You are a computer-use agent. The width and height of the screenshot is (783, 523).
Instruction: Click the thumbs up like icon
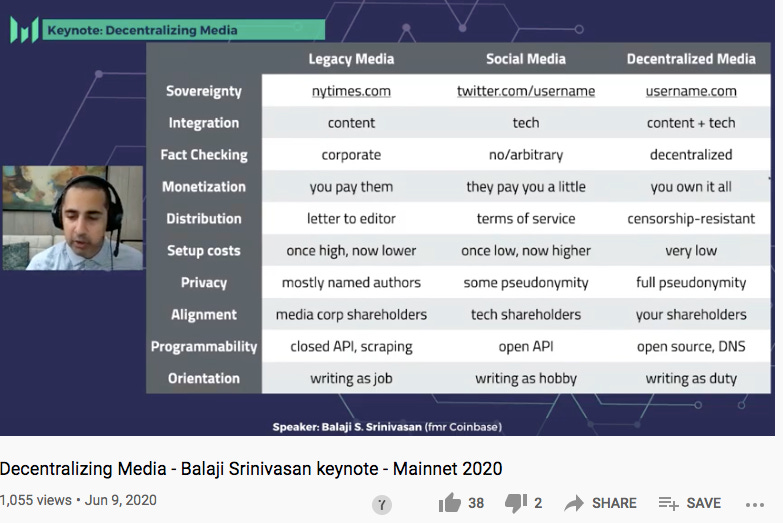coord(449,503)
